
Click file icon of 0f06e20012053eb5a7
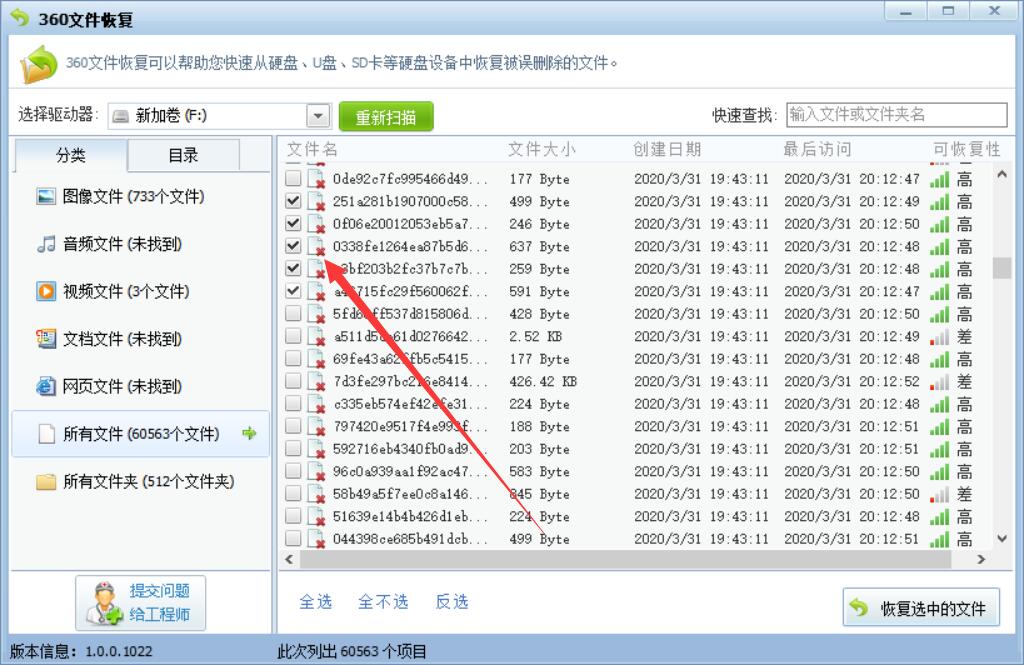coord(316,224)
